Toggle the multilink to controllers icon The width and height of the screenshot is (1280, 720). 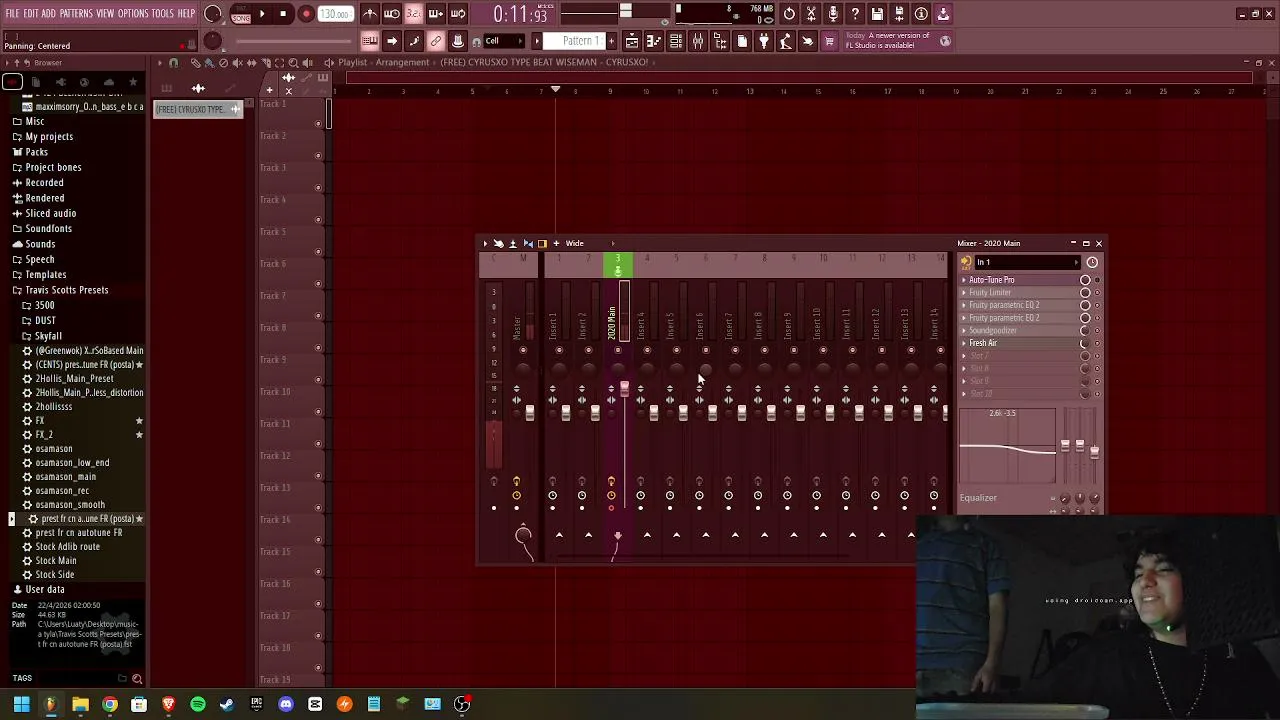pyautogui.click(x=436, y=41)
